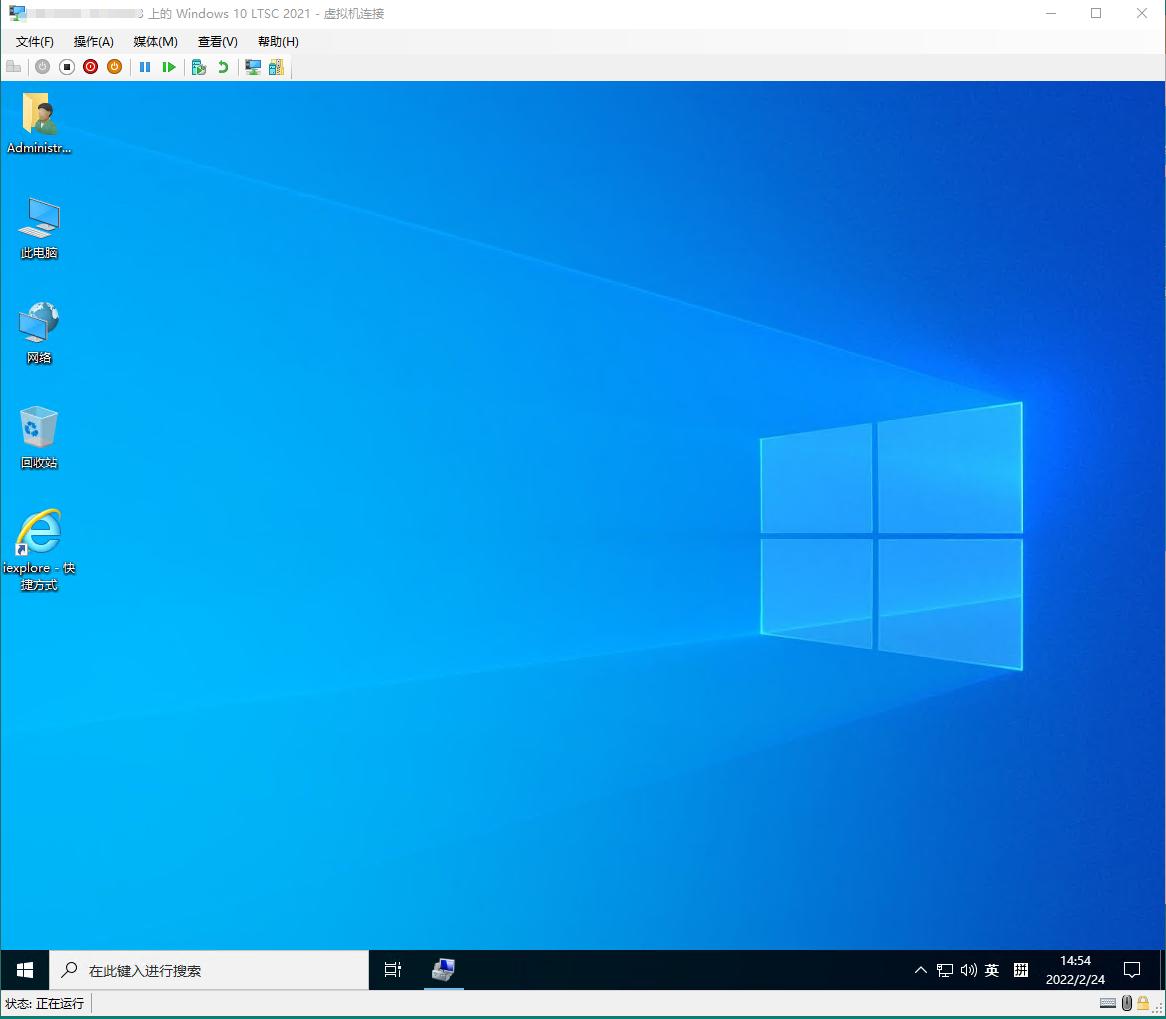The image size is (1166, 1019).
Task: Open the 帮助(H) menu
Action: (x=278, y=42)
